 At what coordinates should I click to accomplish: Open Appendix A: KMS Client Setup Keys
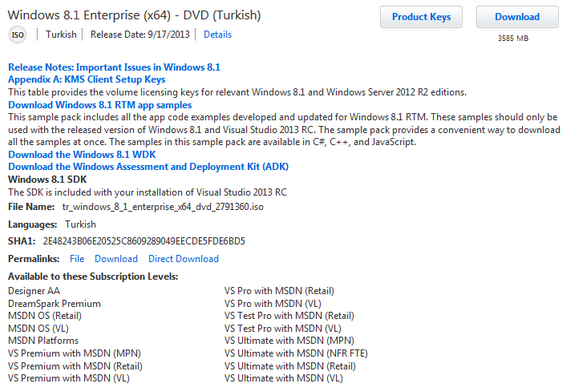pos(86,79)
